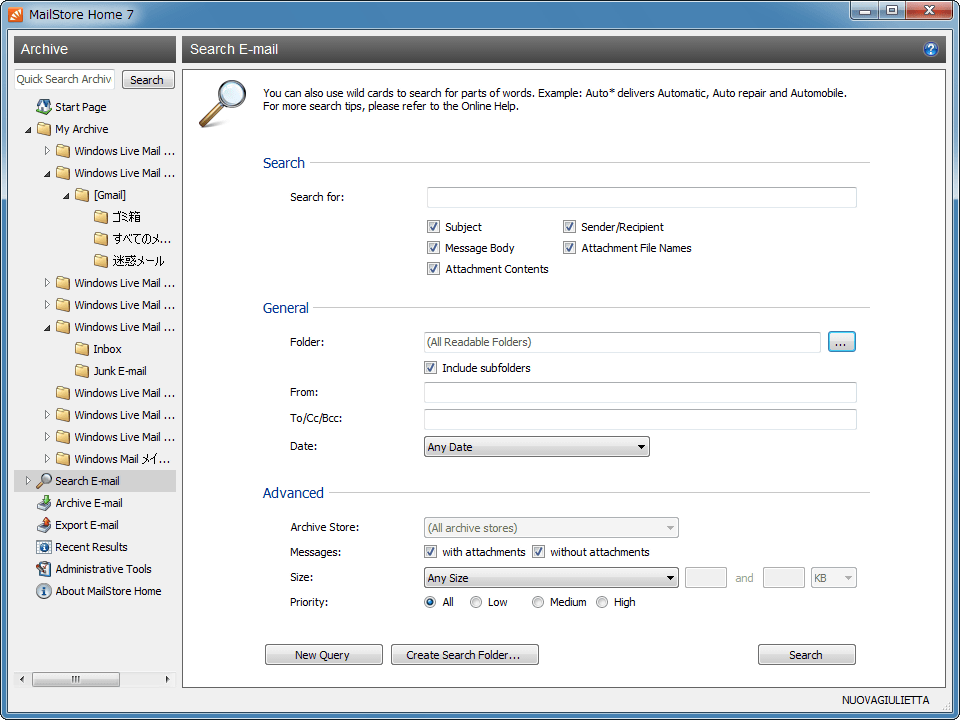
Task: Select the Low priority radio button
Action: [x=476, y=602]
